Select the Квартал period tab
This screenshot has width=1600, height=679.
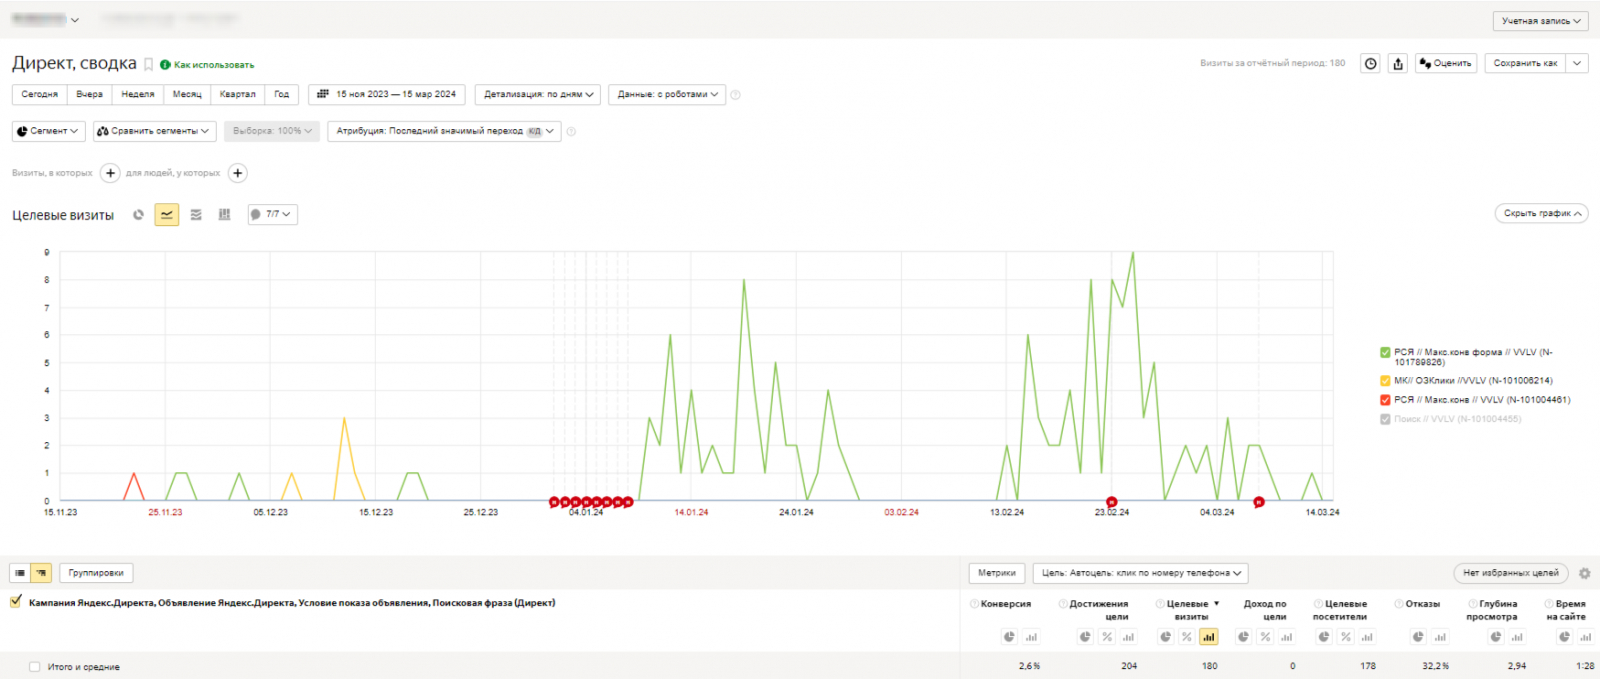pos(237,94)
